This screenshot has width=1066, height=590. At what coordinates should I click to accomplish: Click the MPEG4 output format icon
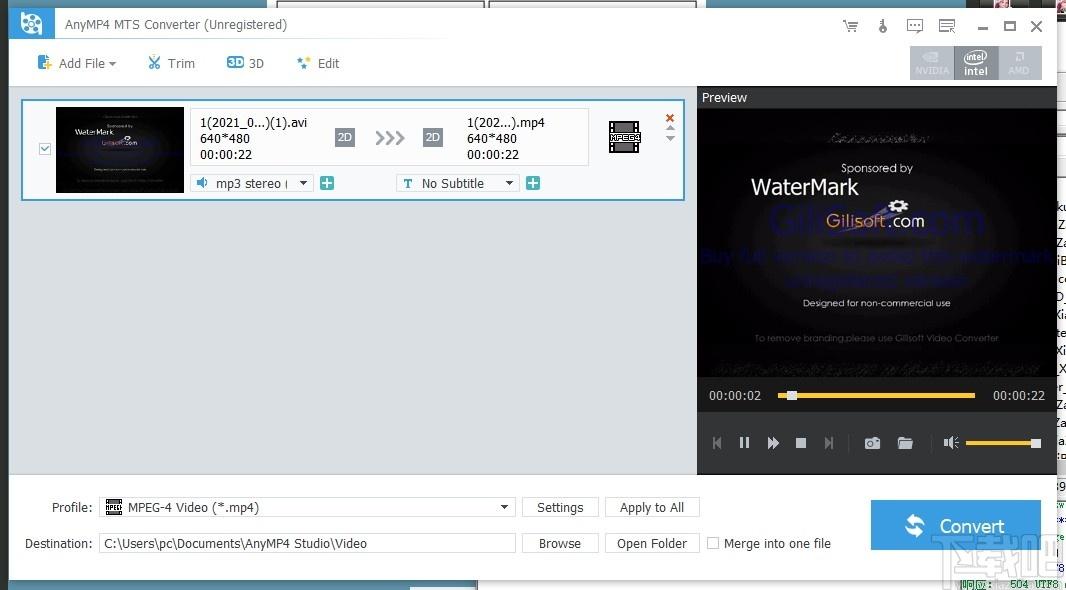[623, 137]
